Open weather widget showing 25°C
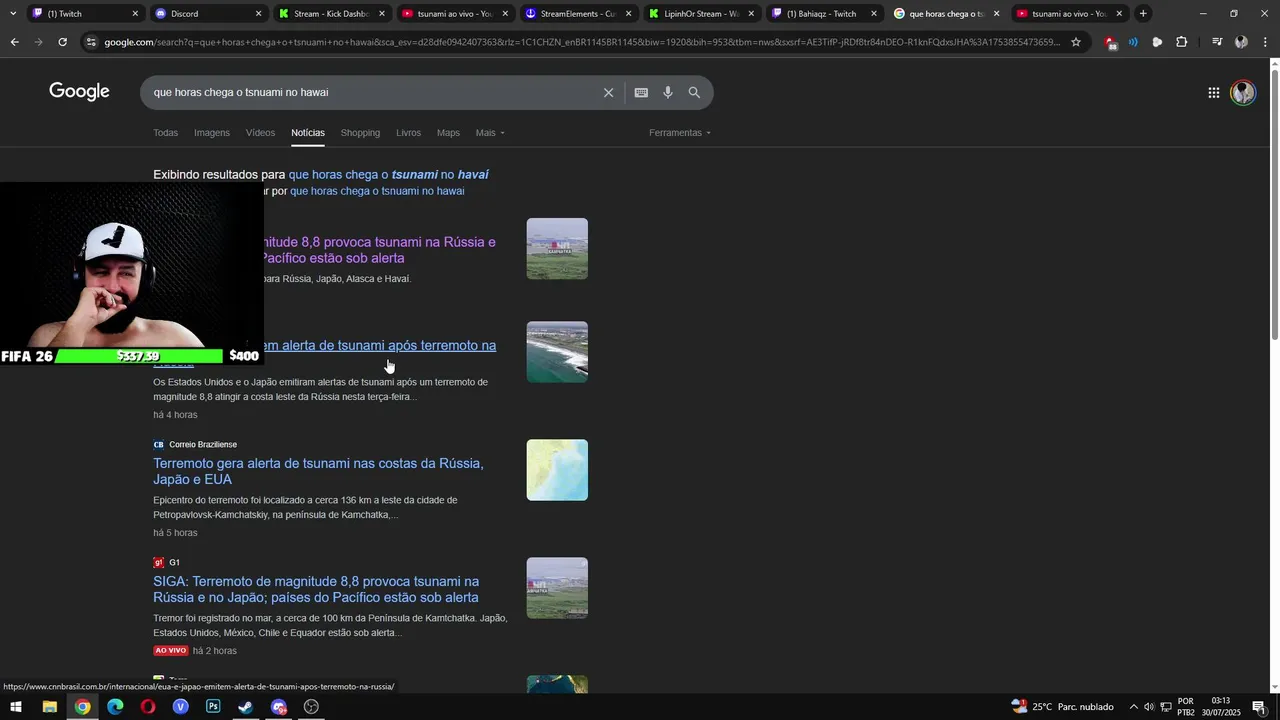The image size is (1280, 720). 1062,707
